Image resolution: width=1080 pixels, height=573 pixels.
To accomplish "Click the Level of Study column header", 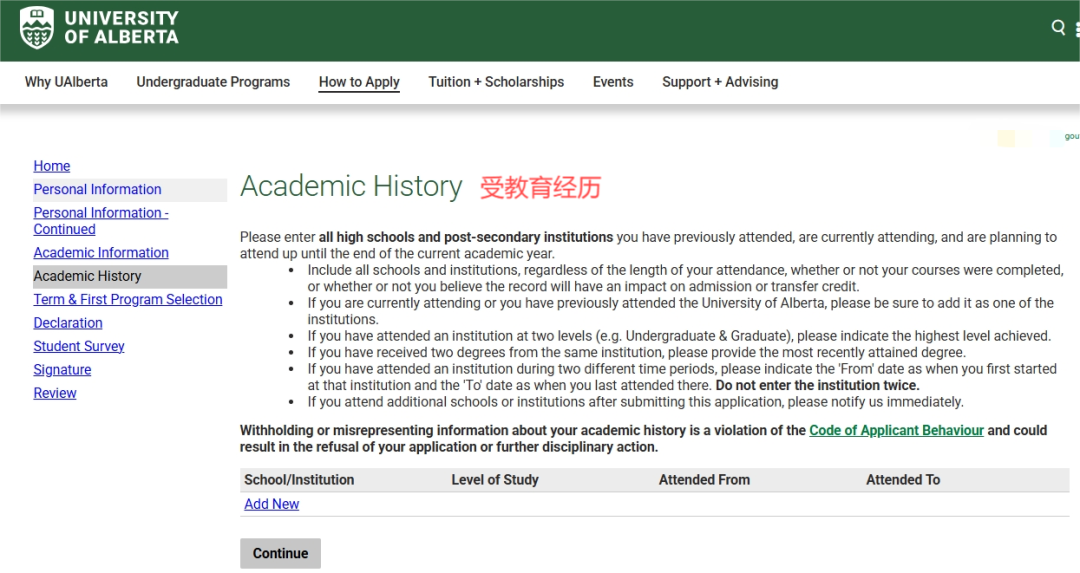I will point(495,480).
